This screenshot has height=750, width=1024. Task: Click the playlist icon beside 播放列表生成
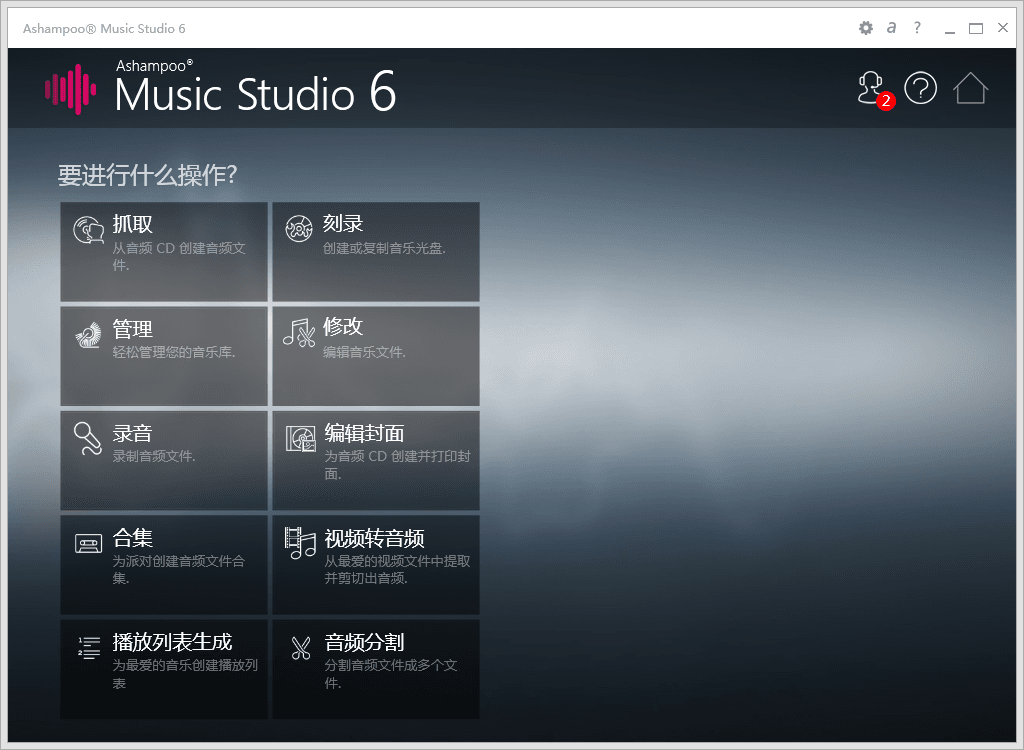tap(88, 647)
